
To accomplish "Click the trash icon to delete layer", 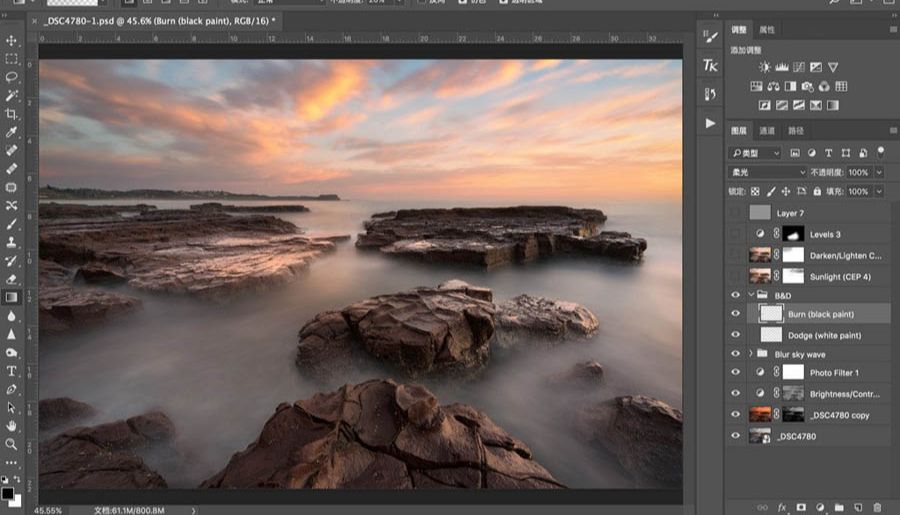I will pyautogui.click(x=877, y=508).
